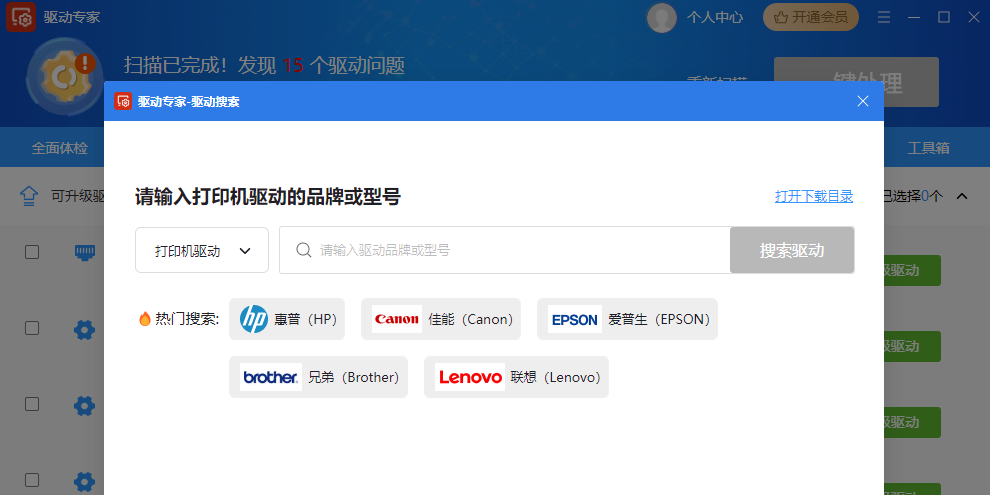Click the upgrade arrow icon beside 可升级驱动
Image resolution: width=990 pixels, height=495 pixels.
tap(29, 196)
